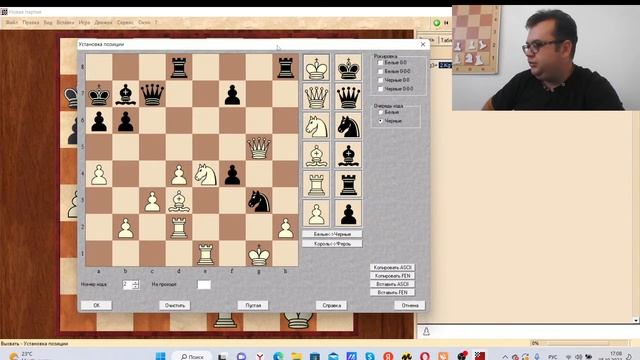Set side to move to Белые
Image resolution: width=640 pixels, height=360 pixels.
tap(380, 112)
